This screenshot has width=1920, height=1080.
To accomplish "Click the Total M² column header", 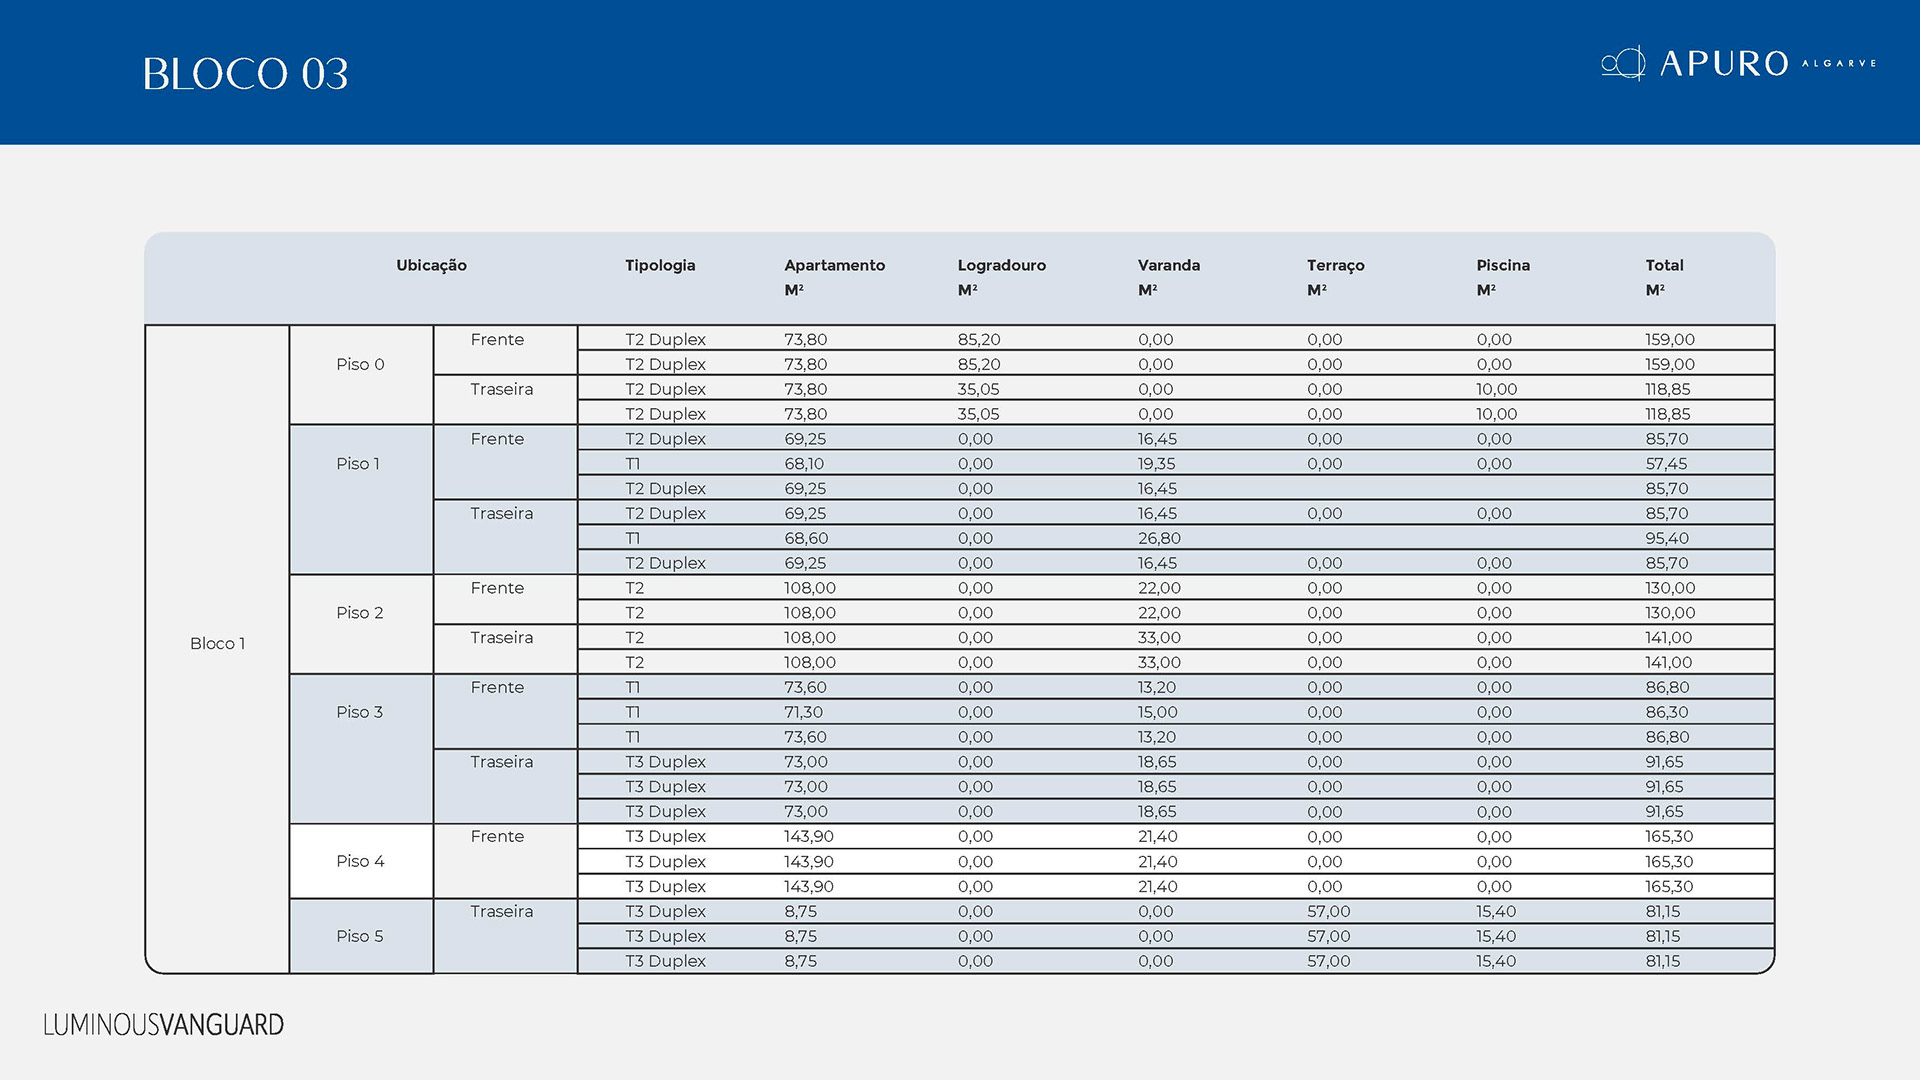I will pos(1664,276).
